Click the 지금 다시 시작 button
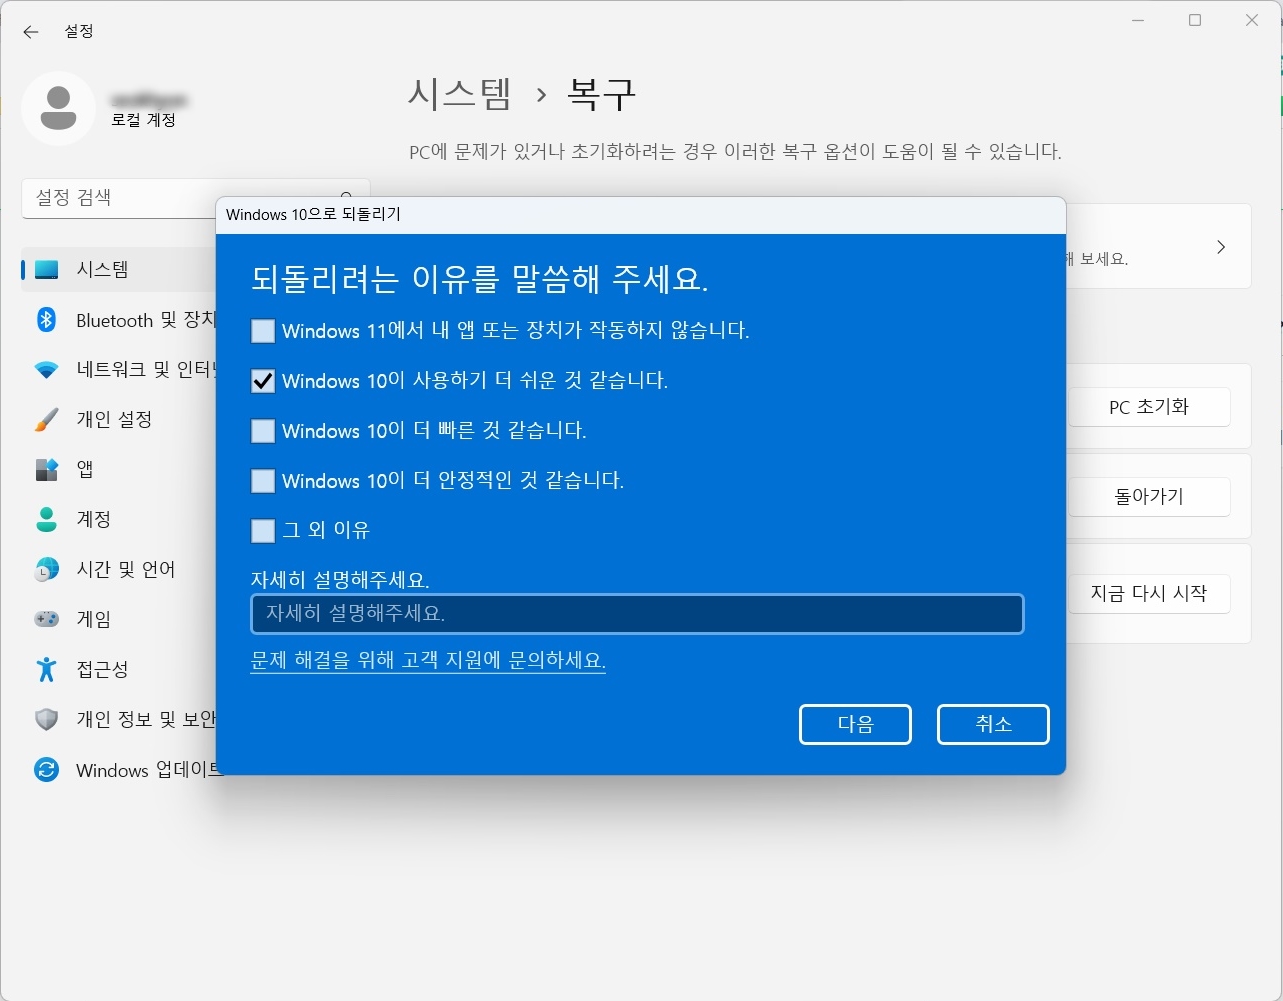This screenshot has width=1283, height=1001. (x=1149, y=593)
